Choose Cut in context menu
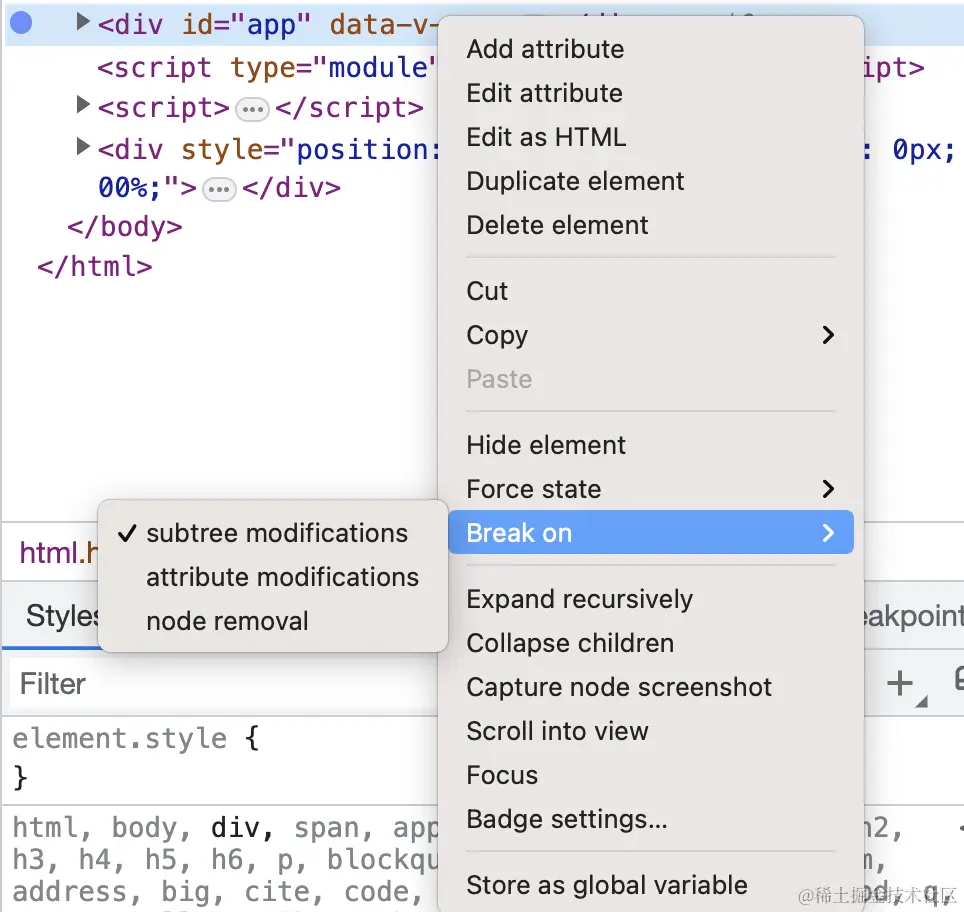The height and width of the screenshot is (912, 964). click(x=650, y=291)
